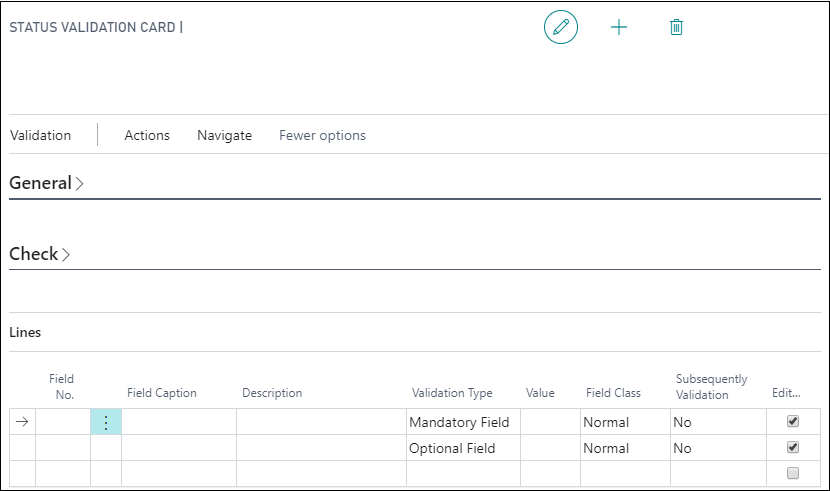830x491 pixels.
Task: Uncheck Editable box for Mandatory Field row
Action: (793, 421)
